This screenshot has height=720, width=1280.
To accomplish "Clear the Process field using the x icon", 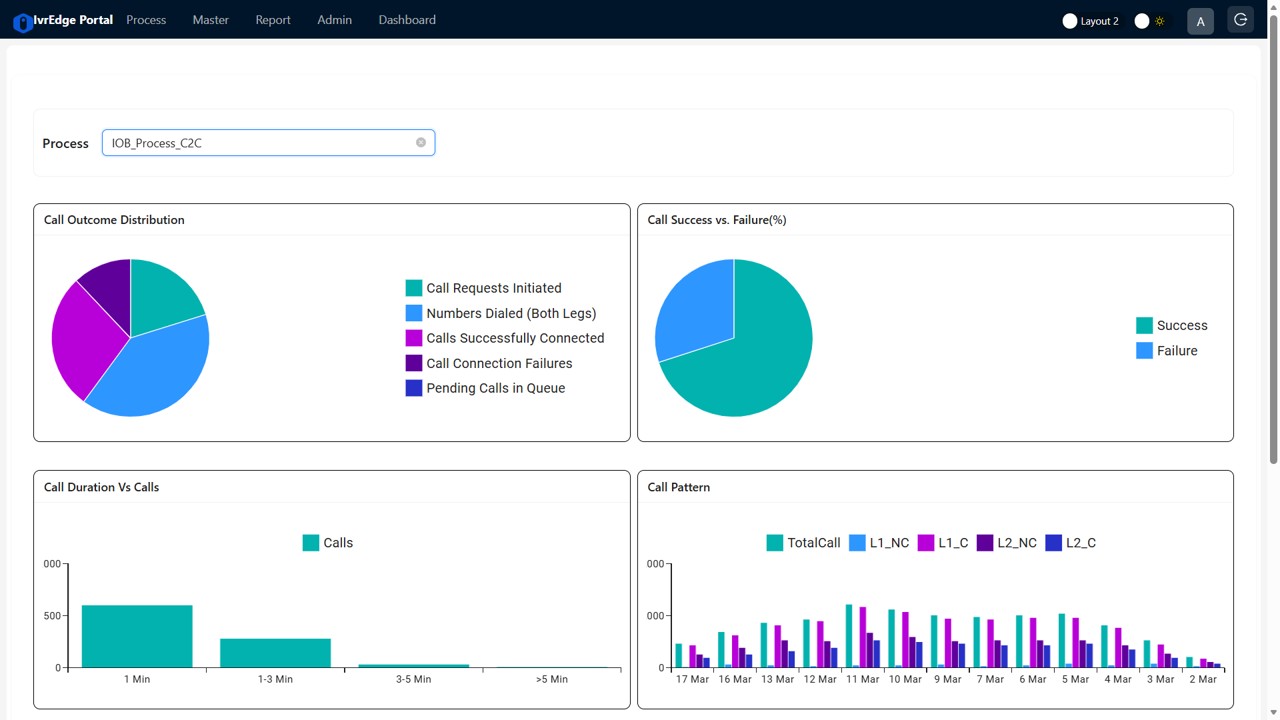I will click(421, 142).
